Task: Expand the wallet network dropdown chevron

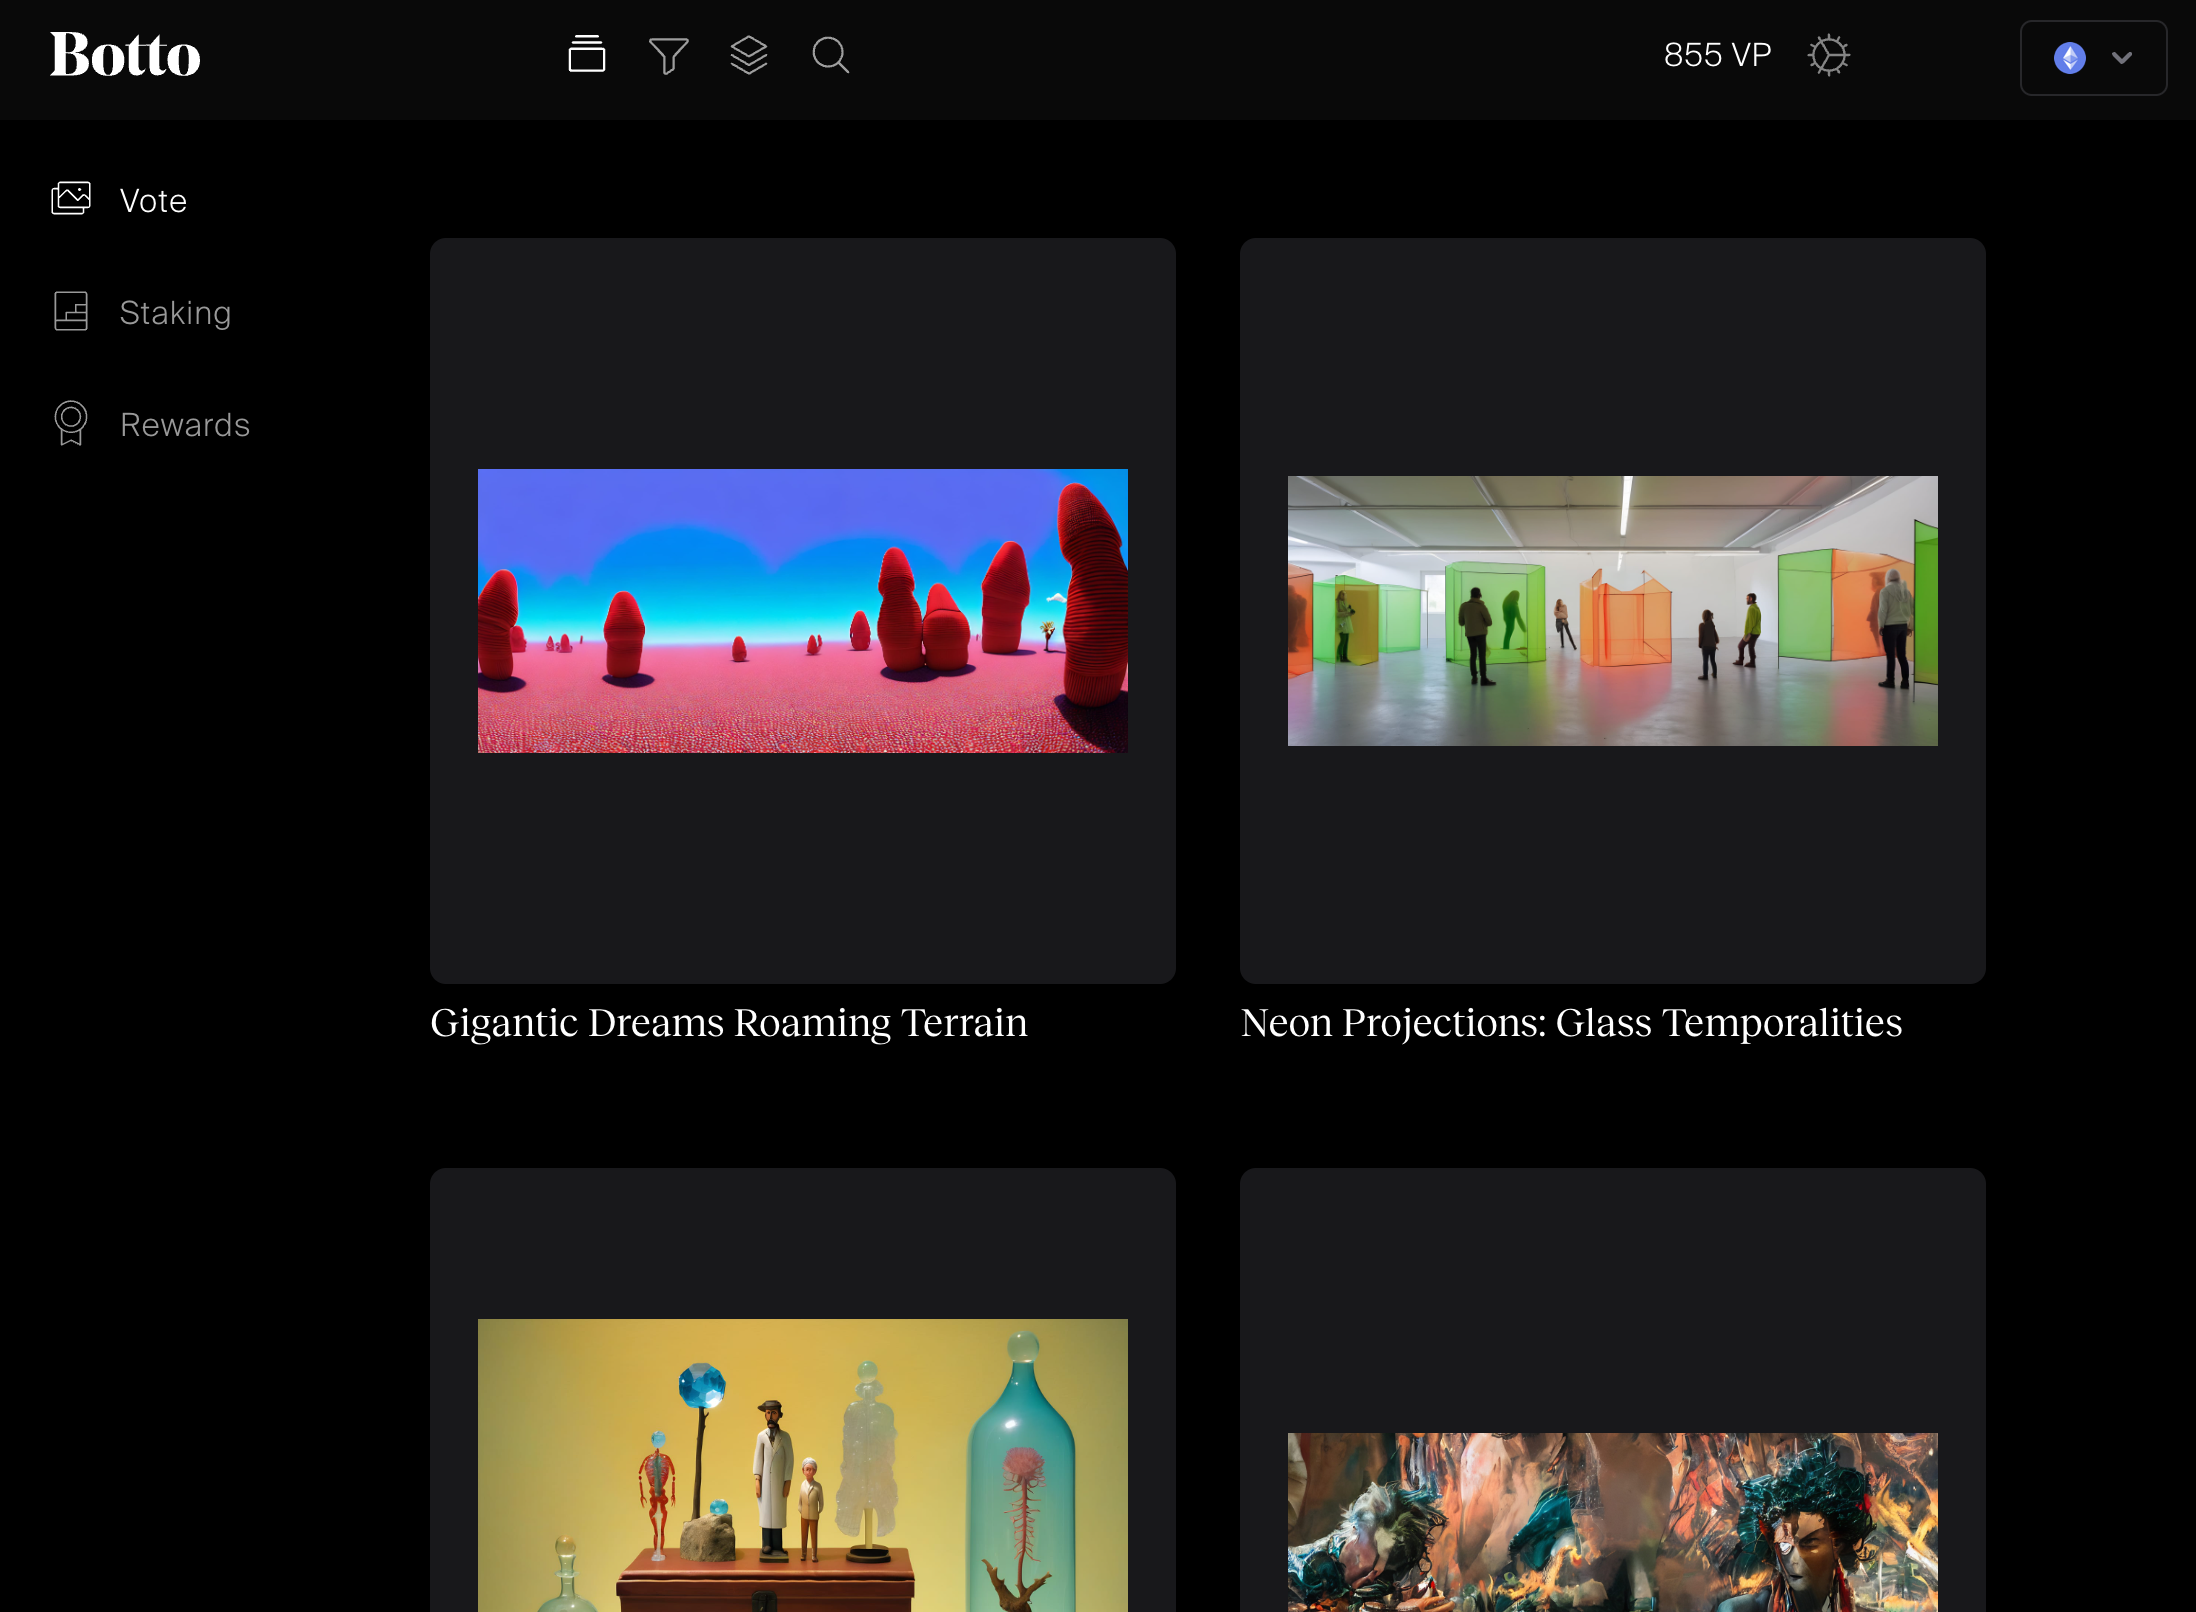Action: (2122, 58)
